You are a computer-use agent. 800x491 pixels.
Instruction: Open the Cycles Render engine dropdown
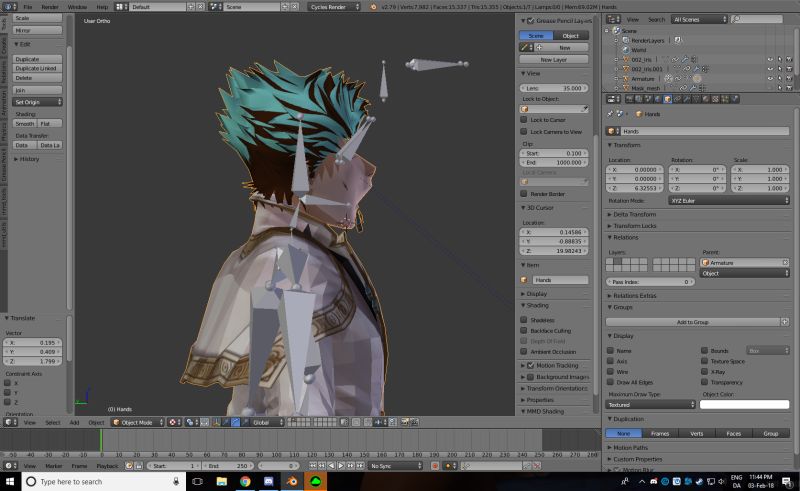point(334,7)
